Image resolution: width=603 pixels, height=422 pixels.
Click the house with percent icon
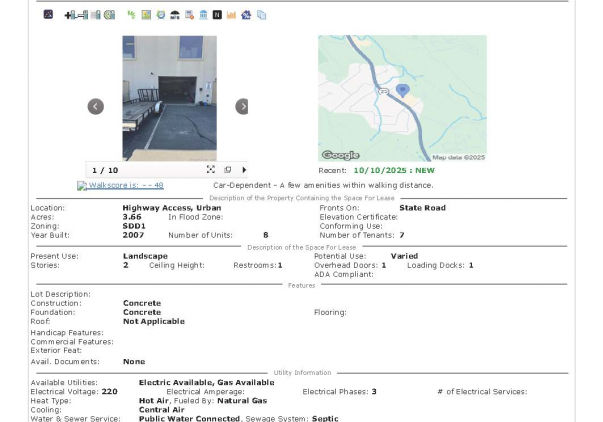pyautogui.click(x=246, y=14)
